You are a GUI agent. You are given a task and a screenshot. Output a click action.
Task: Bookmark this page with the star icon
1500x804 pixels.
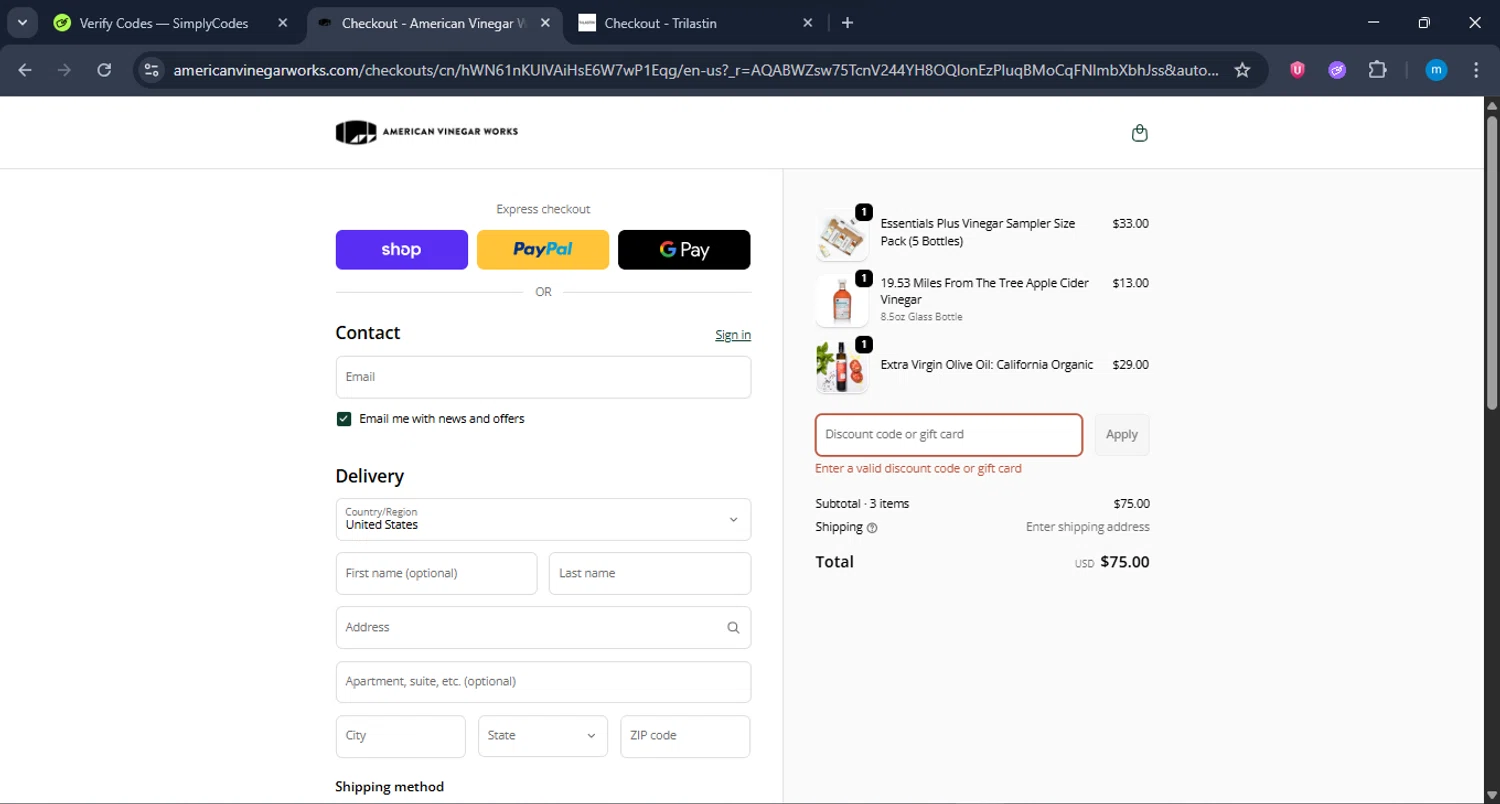click(1242, 70)
